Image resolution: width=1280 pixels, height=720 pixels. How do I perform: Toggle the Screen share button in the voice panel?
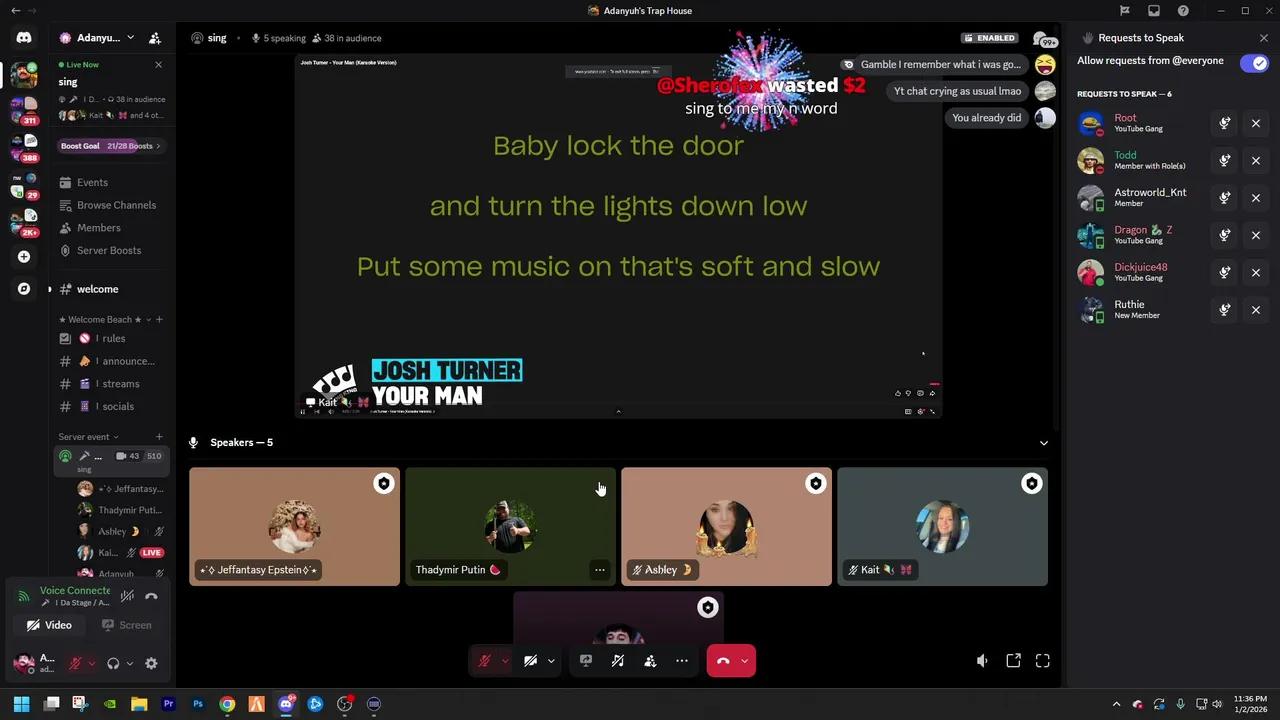tap(127, 625)
